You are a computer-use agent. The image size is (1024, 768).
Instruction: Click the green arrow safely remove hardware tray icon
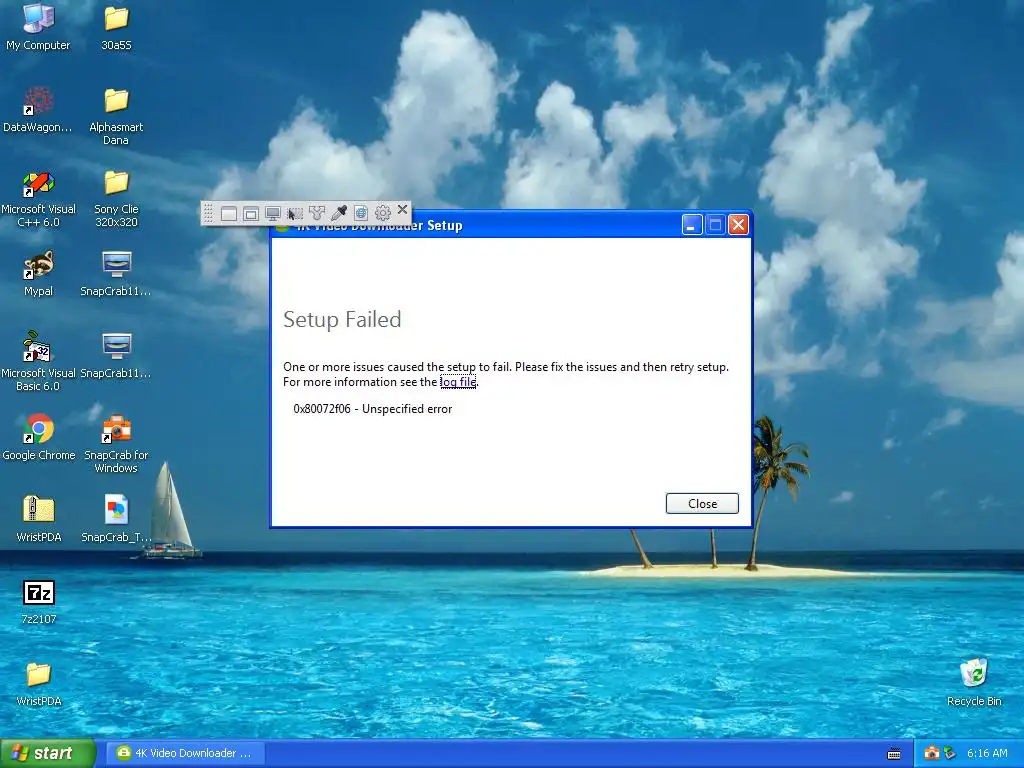950,753
